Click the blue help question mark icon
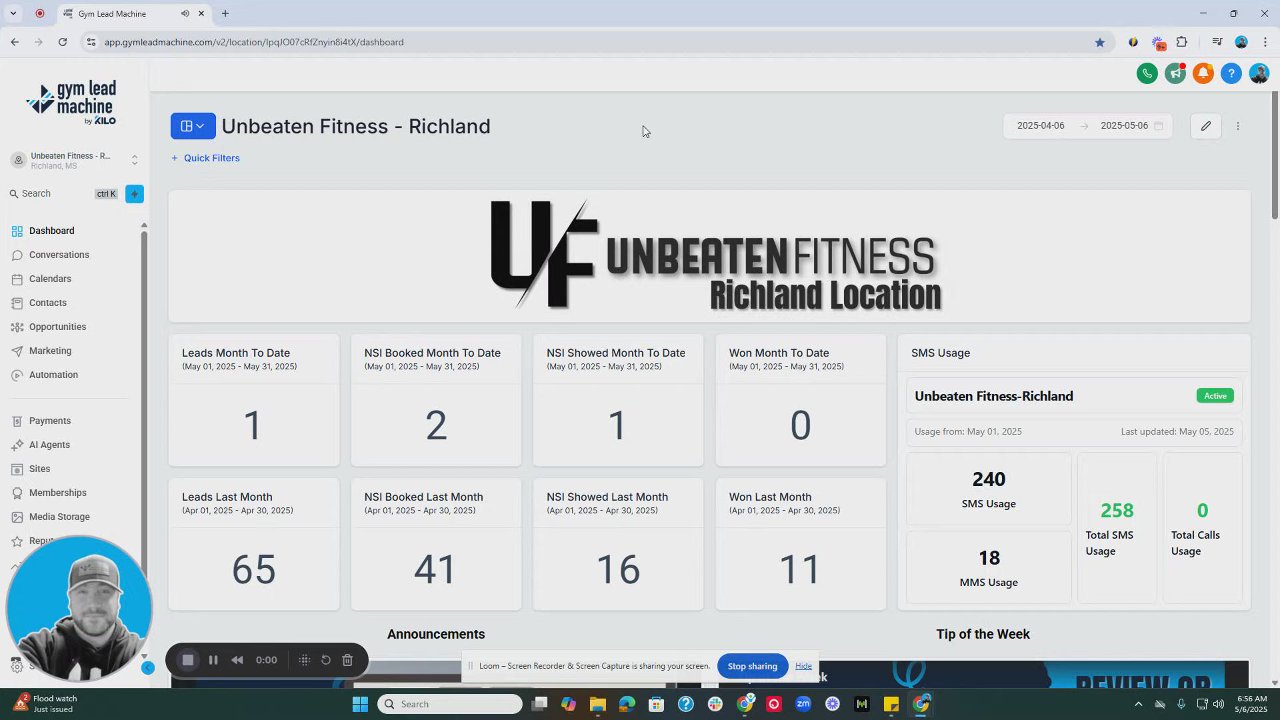Screen dimensions: 1280x720 (x=1231, y=73)
